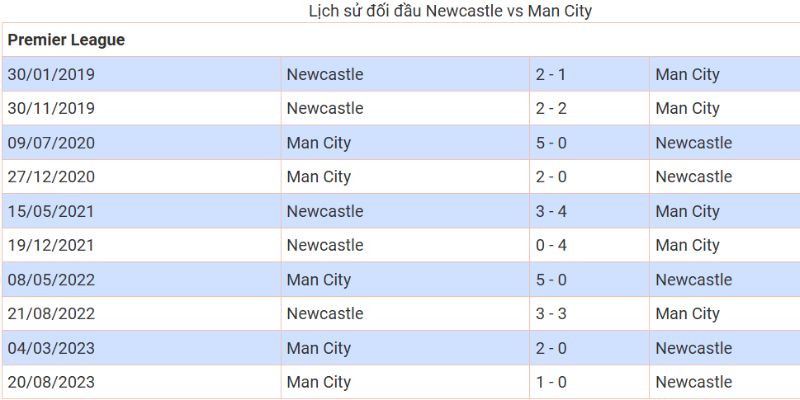Select the 30/11/2019 date cell
800x400 pixels.
tap(51, 108)
